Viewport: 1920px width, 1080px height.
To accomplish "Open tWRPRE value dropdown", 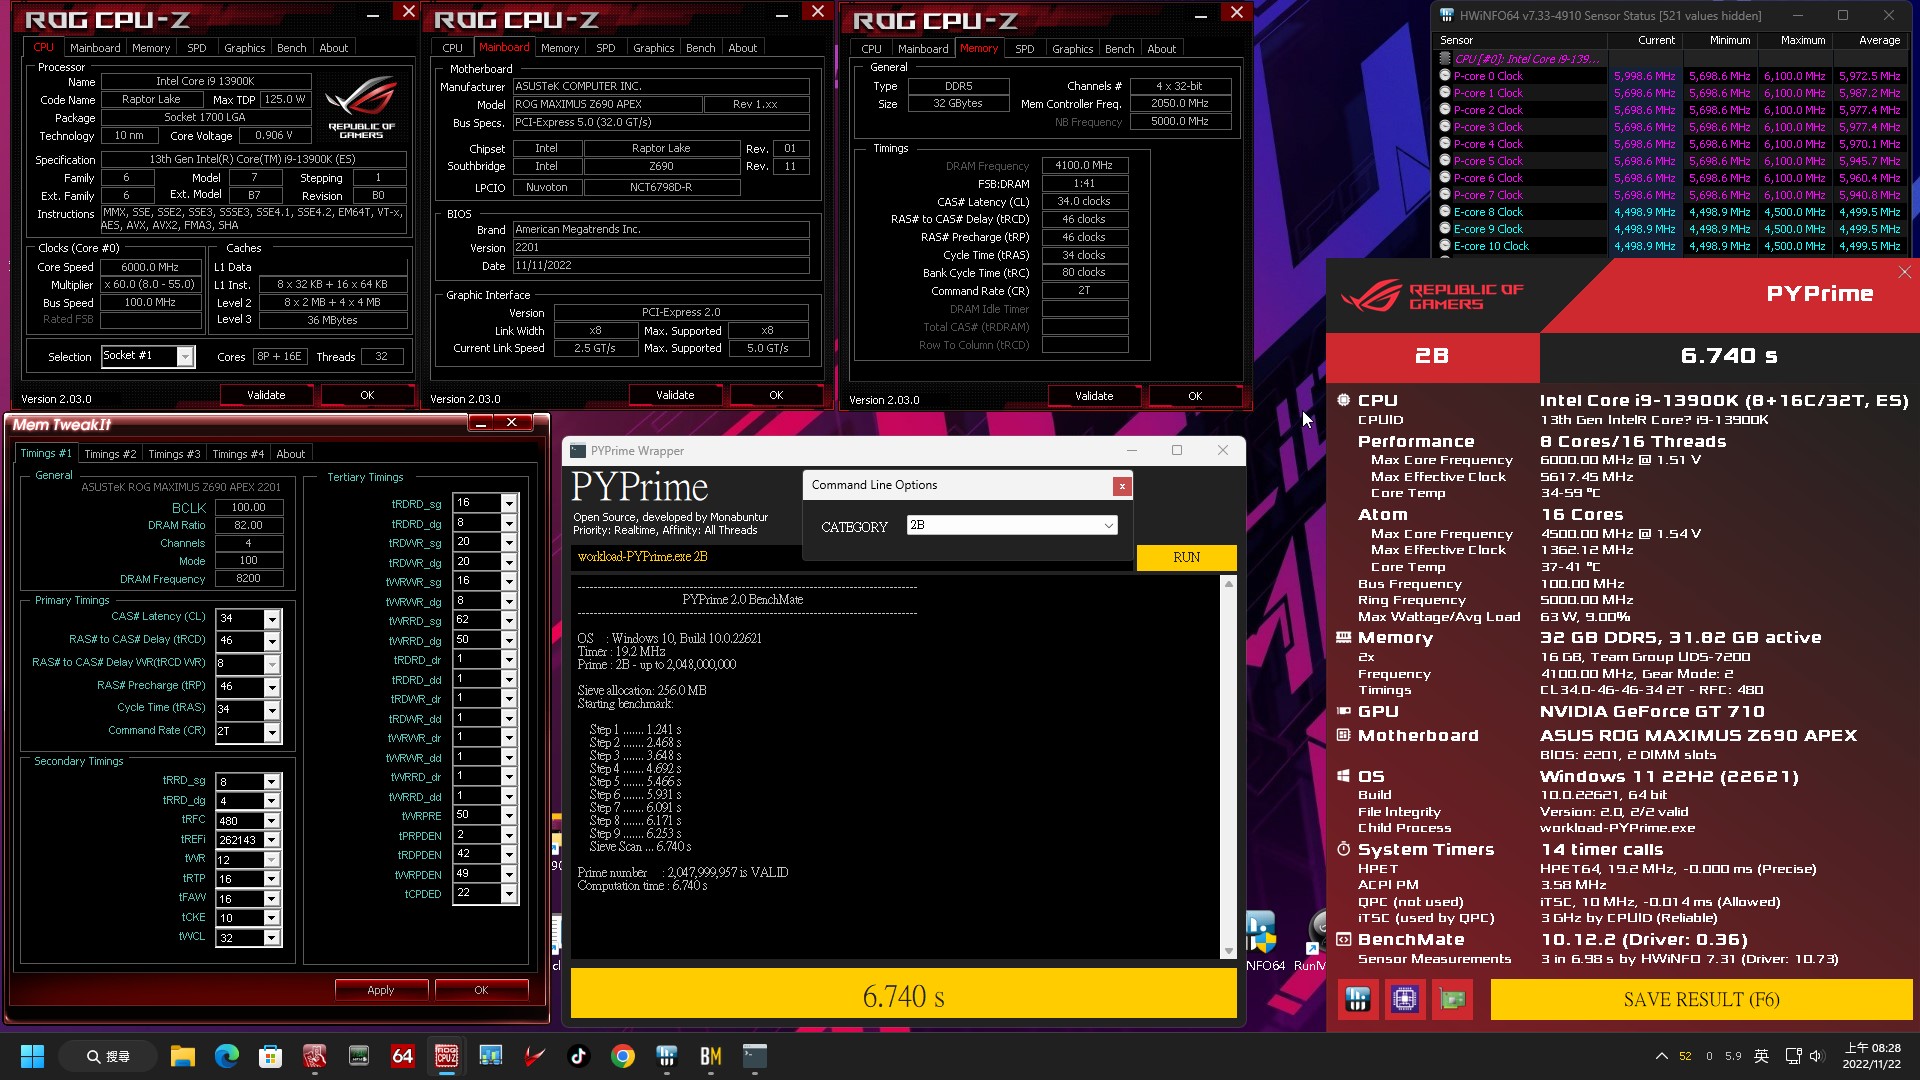I will click(509, 815).
